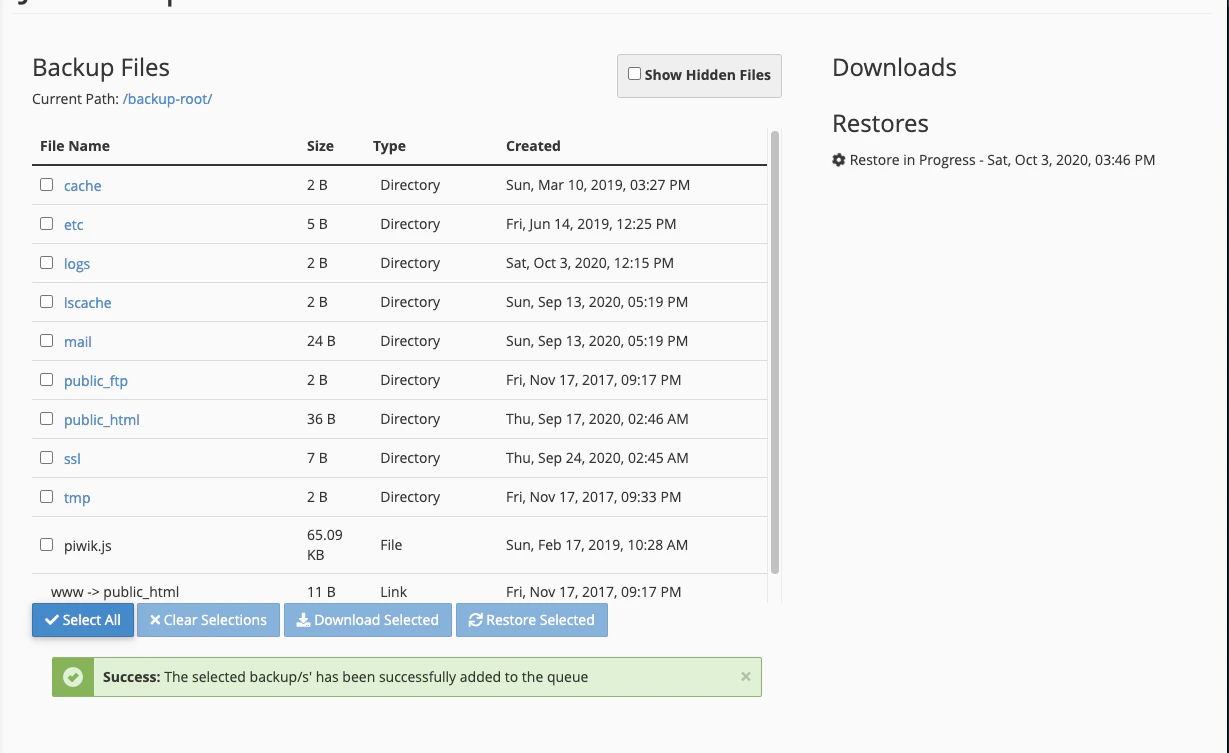This screenshot has height=753, width=1229.
Task: Click the download icon on Download Selected button
Action: pyautogui.click(x=303, y=620)
